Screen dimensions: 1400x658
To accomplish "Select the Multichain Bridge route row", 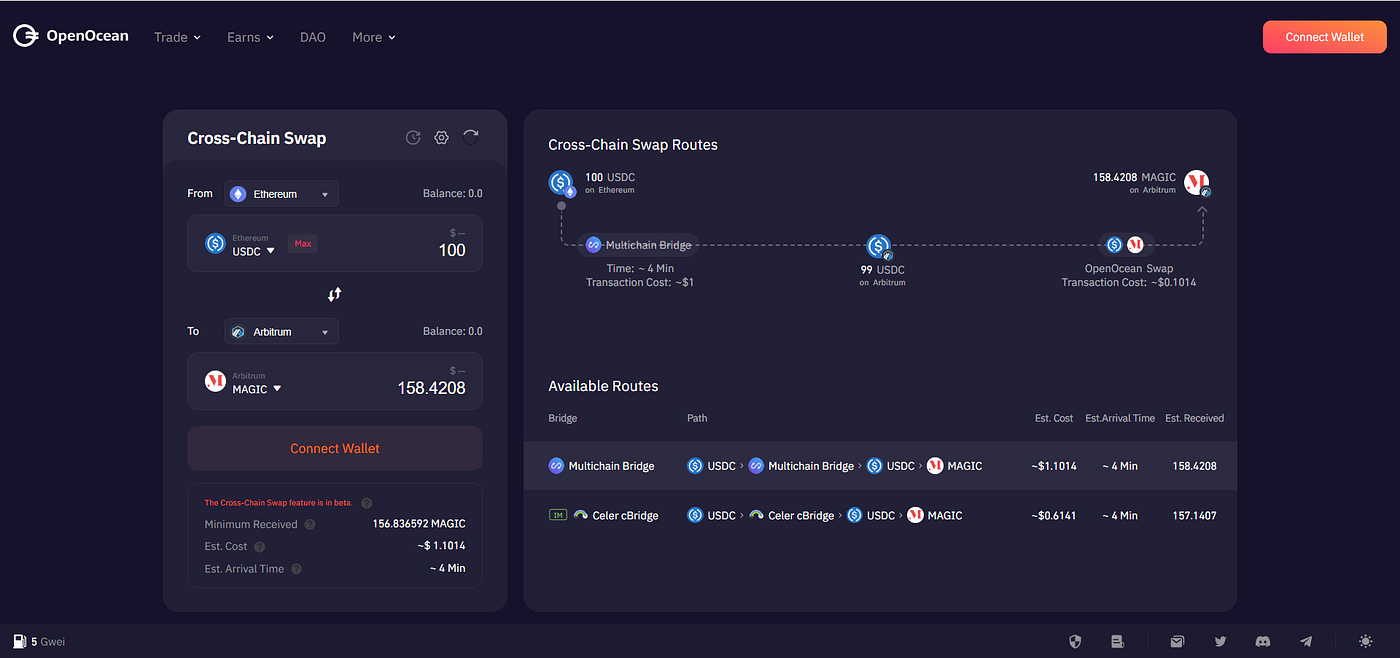I will [880, 466].
